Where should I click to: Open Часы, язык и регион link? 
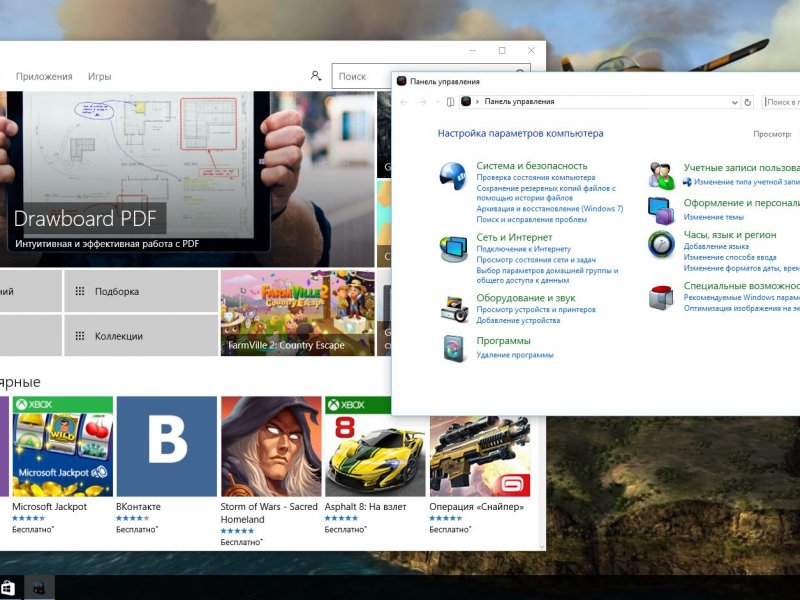[x=730, y=235]
